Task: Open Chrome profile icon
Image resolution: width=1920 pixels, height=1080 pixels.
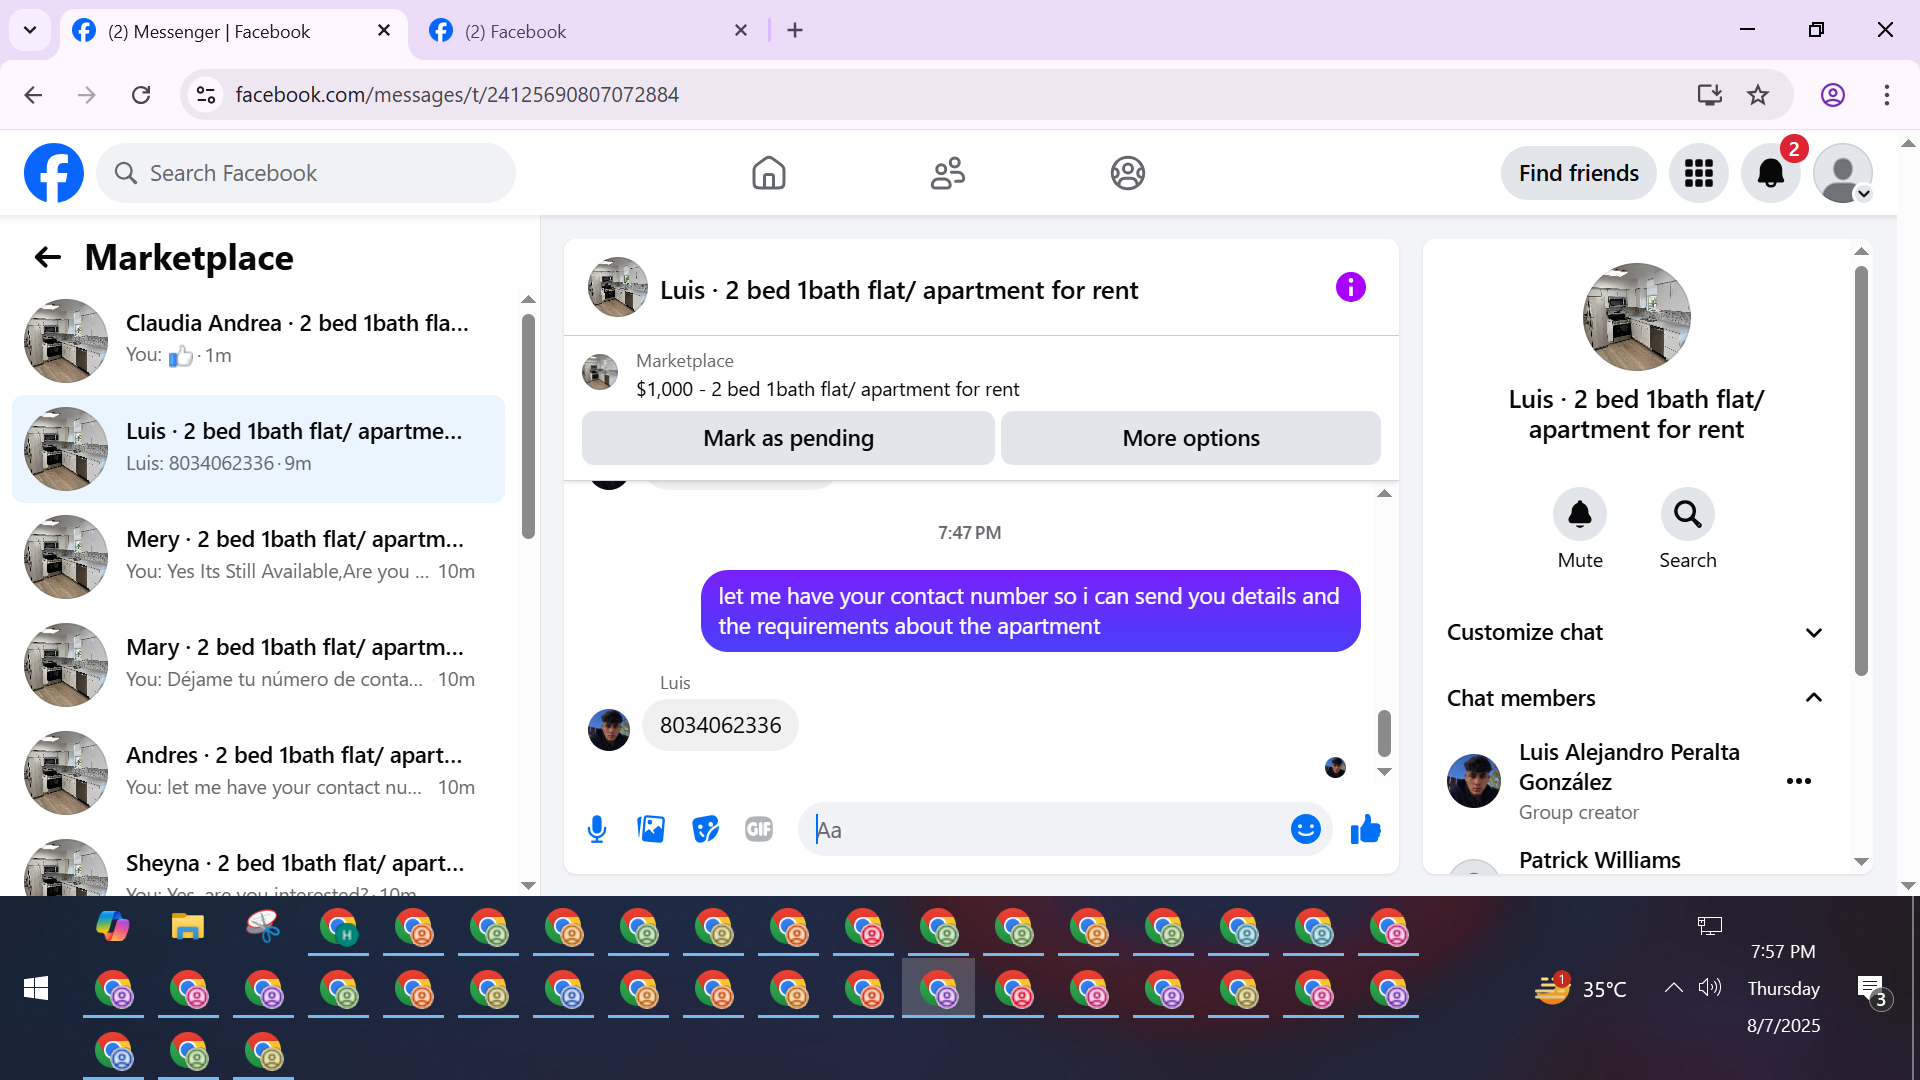Action: (x=1833, y=94)
